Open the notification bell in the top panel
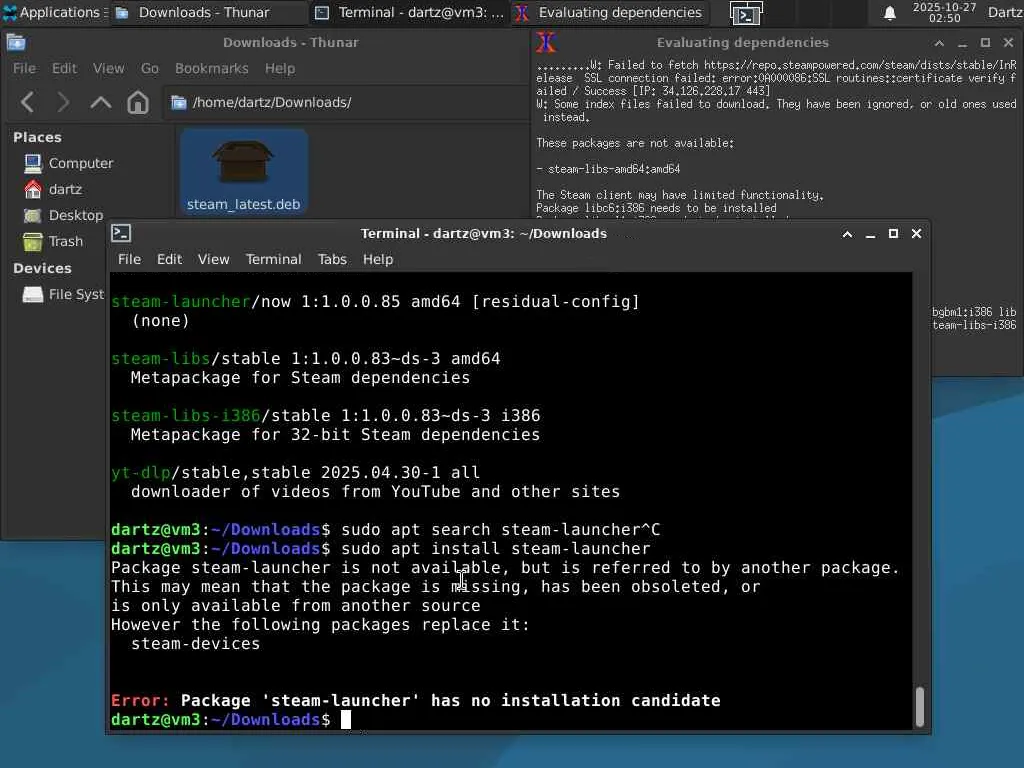The image size is (1024, 768). pyautogui.click(x=889, y=12)
